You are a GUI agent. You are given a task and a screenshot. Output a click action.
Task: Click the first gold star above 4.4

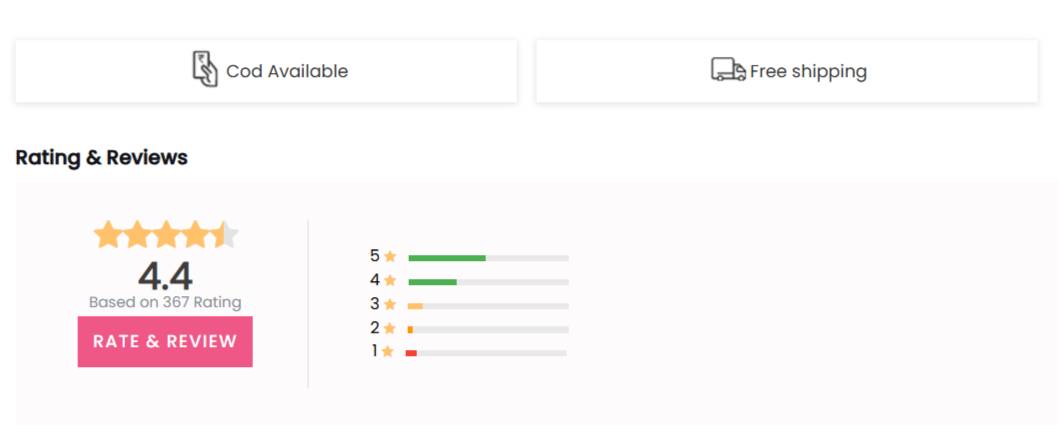(107, 234)
